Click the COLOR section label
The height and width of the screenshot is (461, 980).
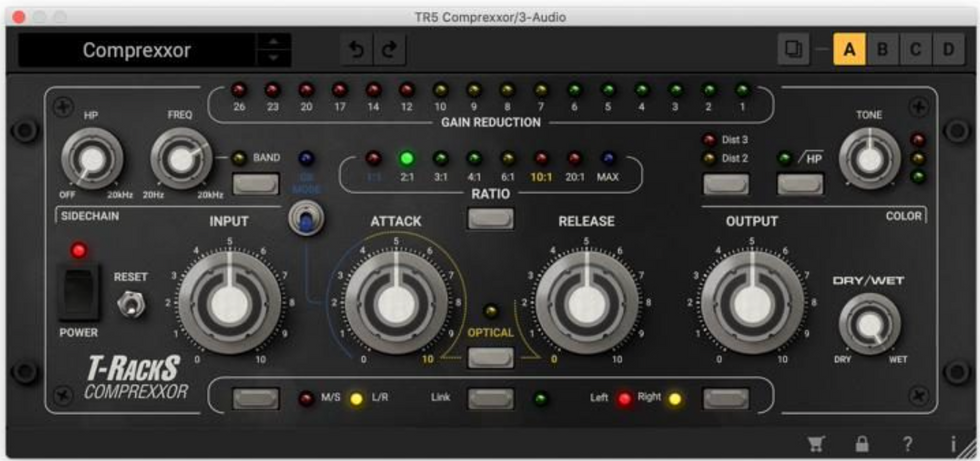tap(904, 216)
